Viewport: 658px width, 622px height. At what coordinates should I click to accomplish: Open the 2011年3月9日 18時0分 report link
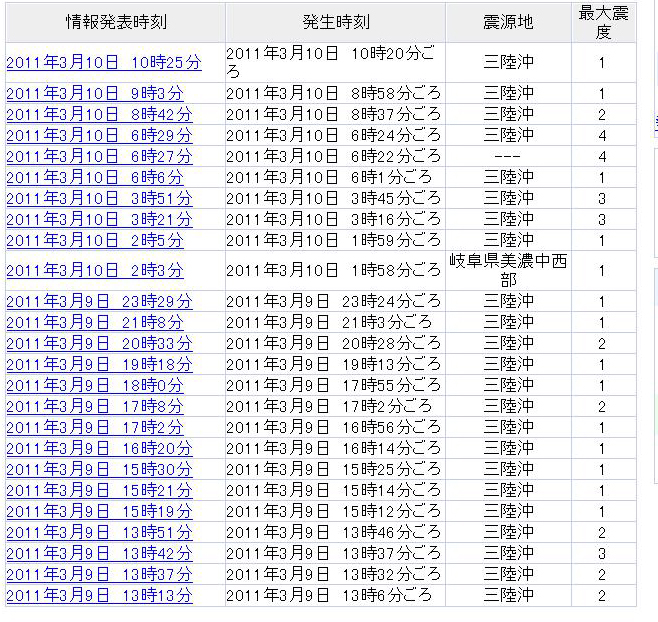pyautogui.click(x=95, y=385)
